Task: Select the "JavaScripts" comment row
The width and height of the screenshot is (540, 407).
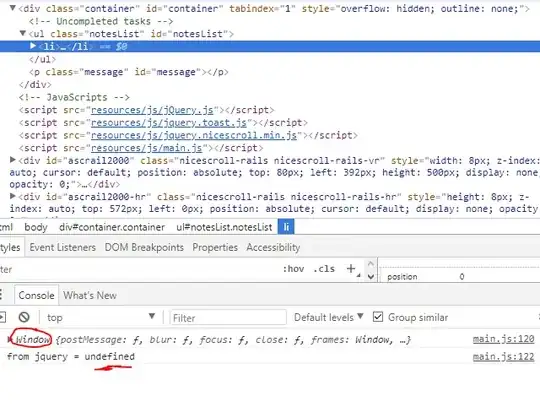Action: (74, 97)
